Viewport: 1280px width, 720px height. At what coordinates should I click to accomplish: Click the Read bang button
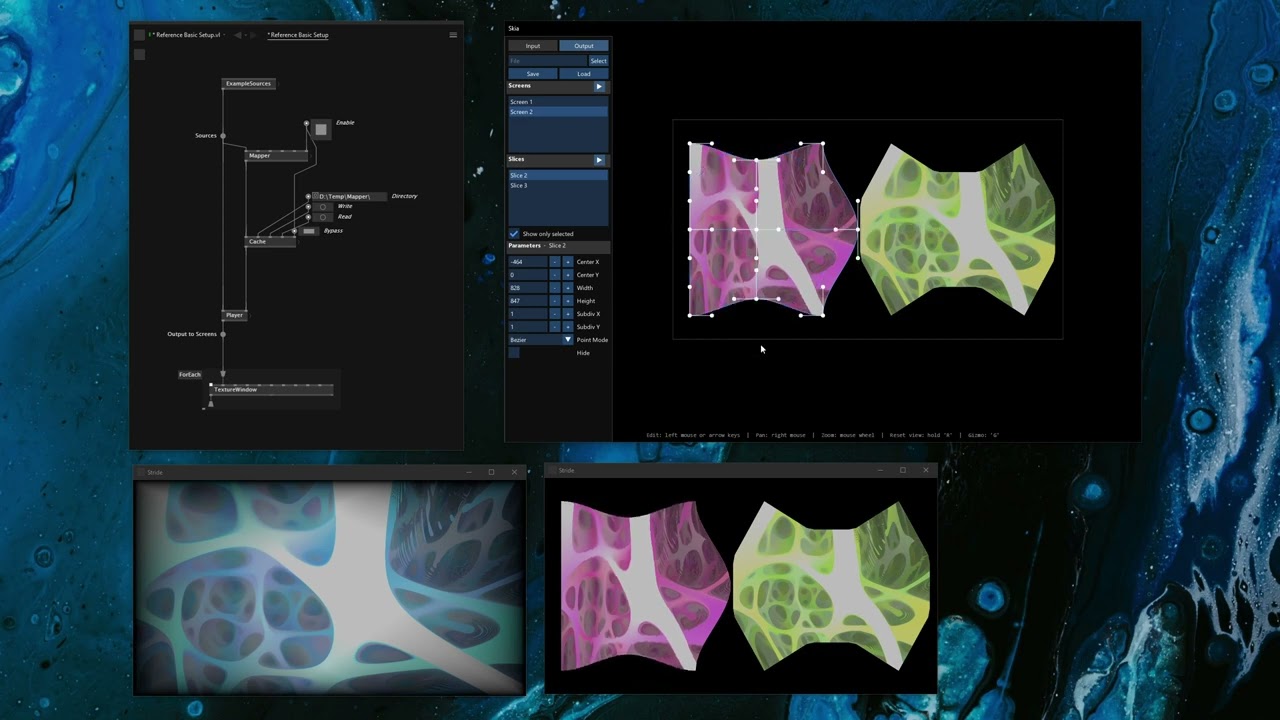(323, 217)
